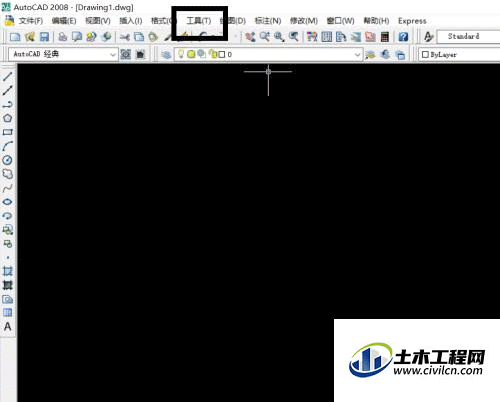This screenshot has height=402, width=500.
Task: Toggle layer 0 on/off light bulb
Action: pyautogui.click(x=181, y=54)
